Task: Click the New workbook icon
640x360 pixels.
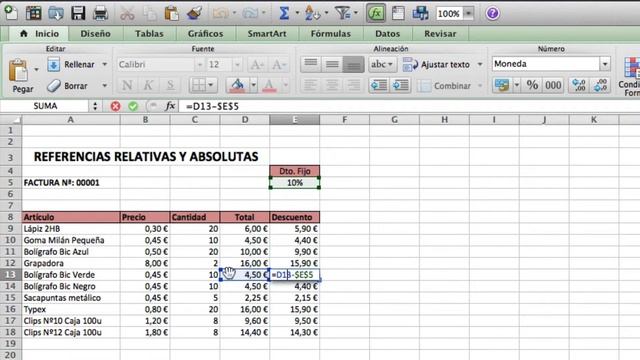Action: (11, 13)
